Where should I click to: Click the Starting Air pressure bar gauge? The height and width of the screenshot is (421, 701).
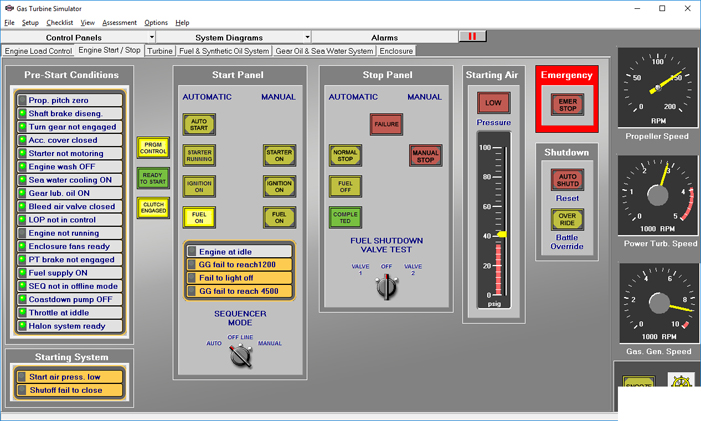coord(494,220)
